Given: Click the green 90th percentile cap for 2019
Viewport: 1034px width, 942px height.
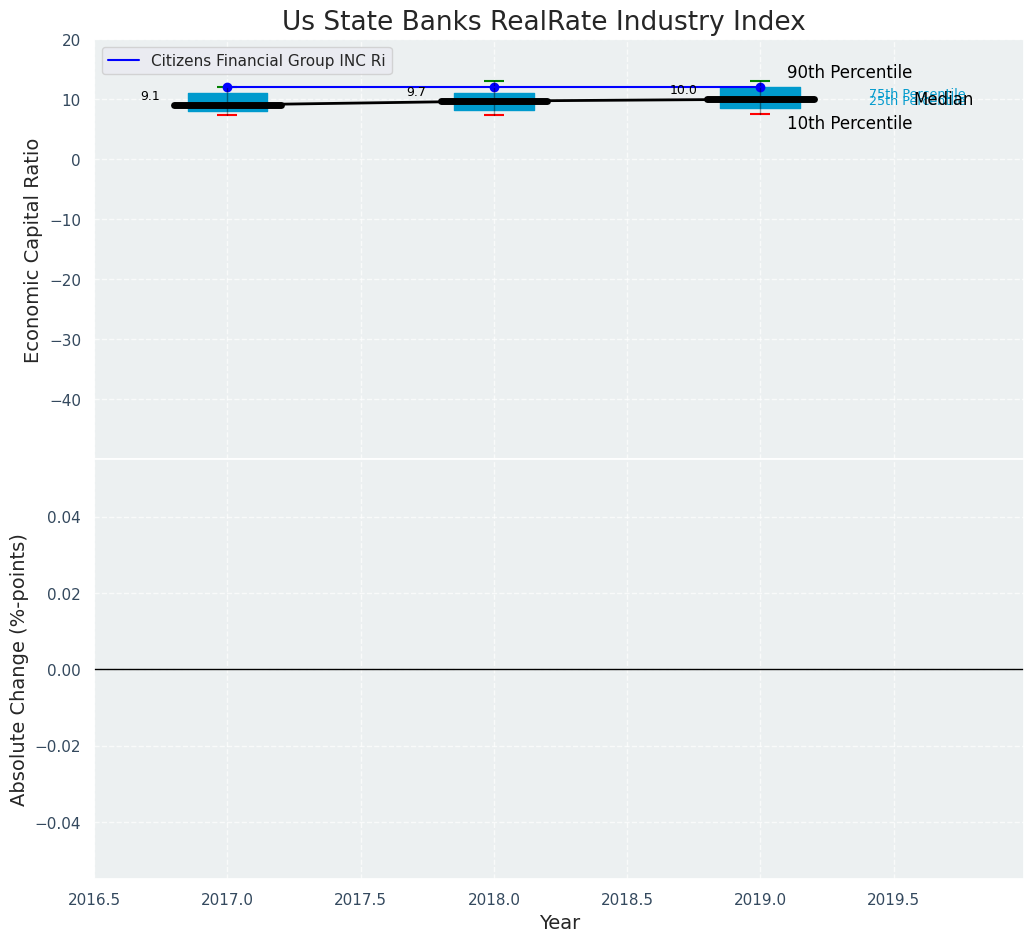Looking at the screenshot, I should (x=760, y=81).
